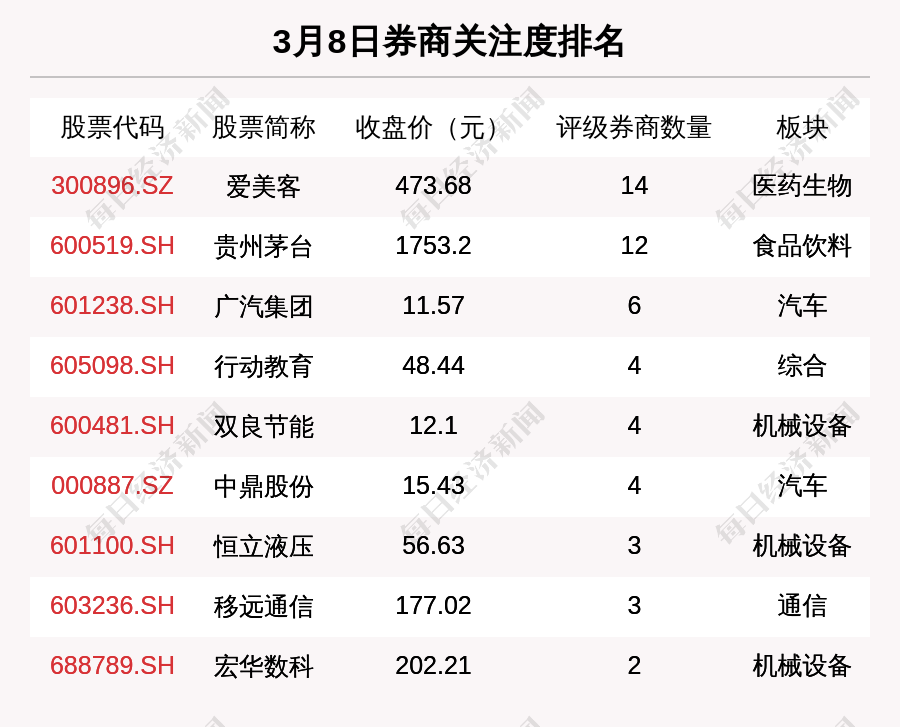Click sector 机械设备 in 宏华数科 row
900x727 pixels.
click(x=802, y=667)
